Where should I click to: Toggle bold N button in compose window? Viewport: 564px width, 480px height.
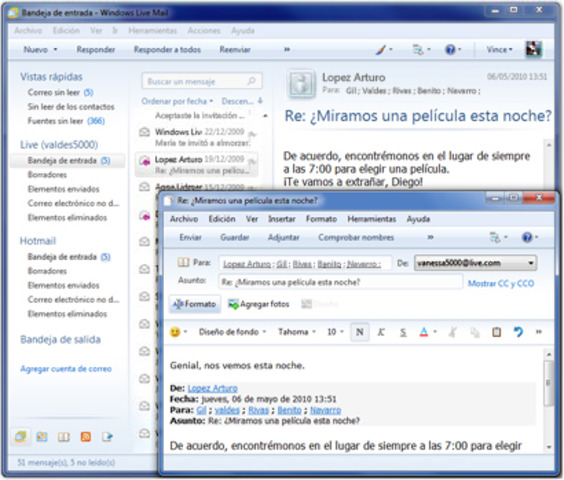pyautogui.click(x=359, y=332)
